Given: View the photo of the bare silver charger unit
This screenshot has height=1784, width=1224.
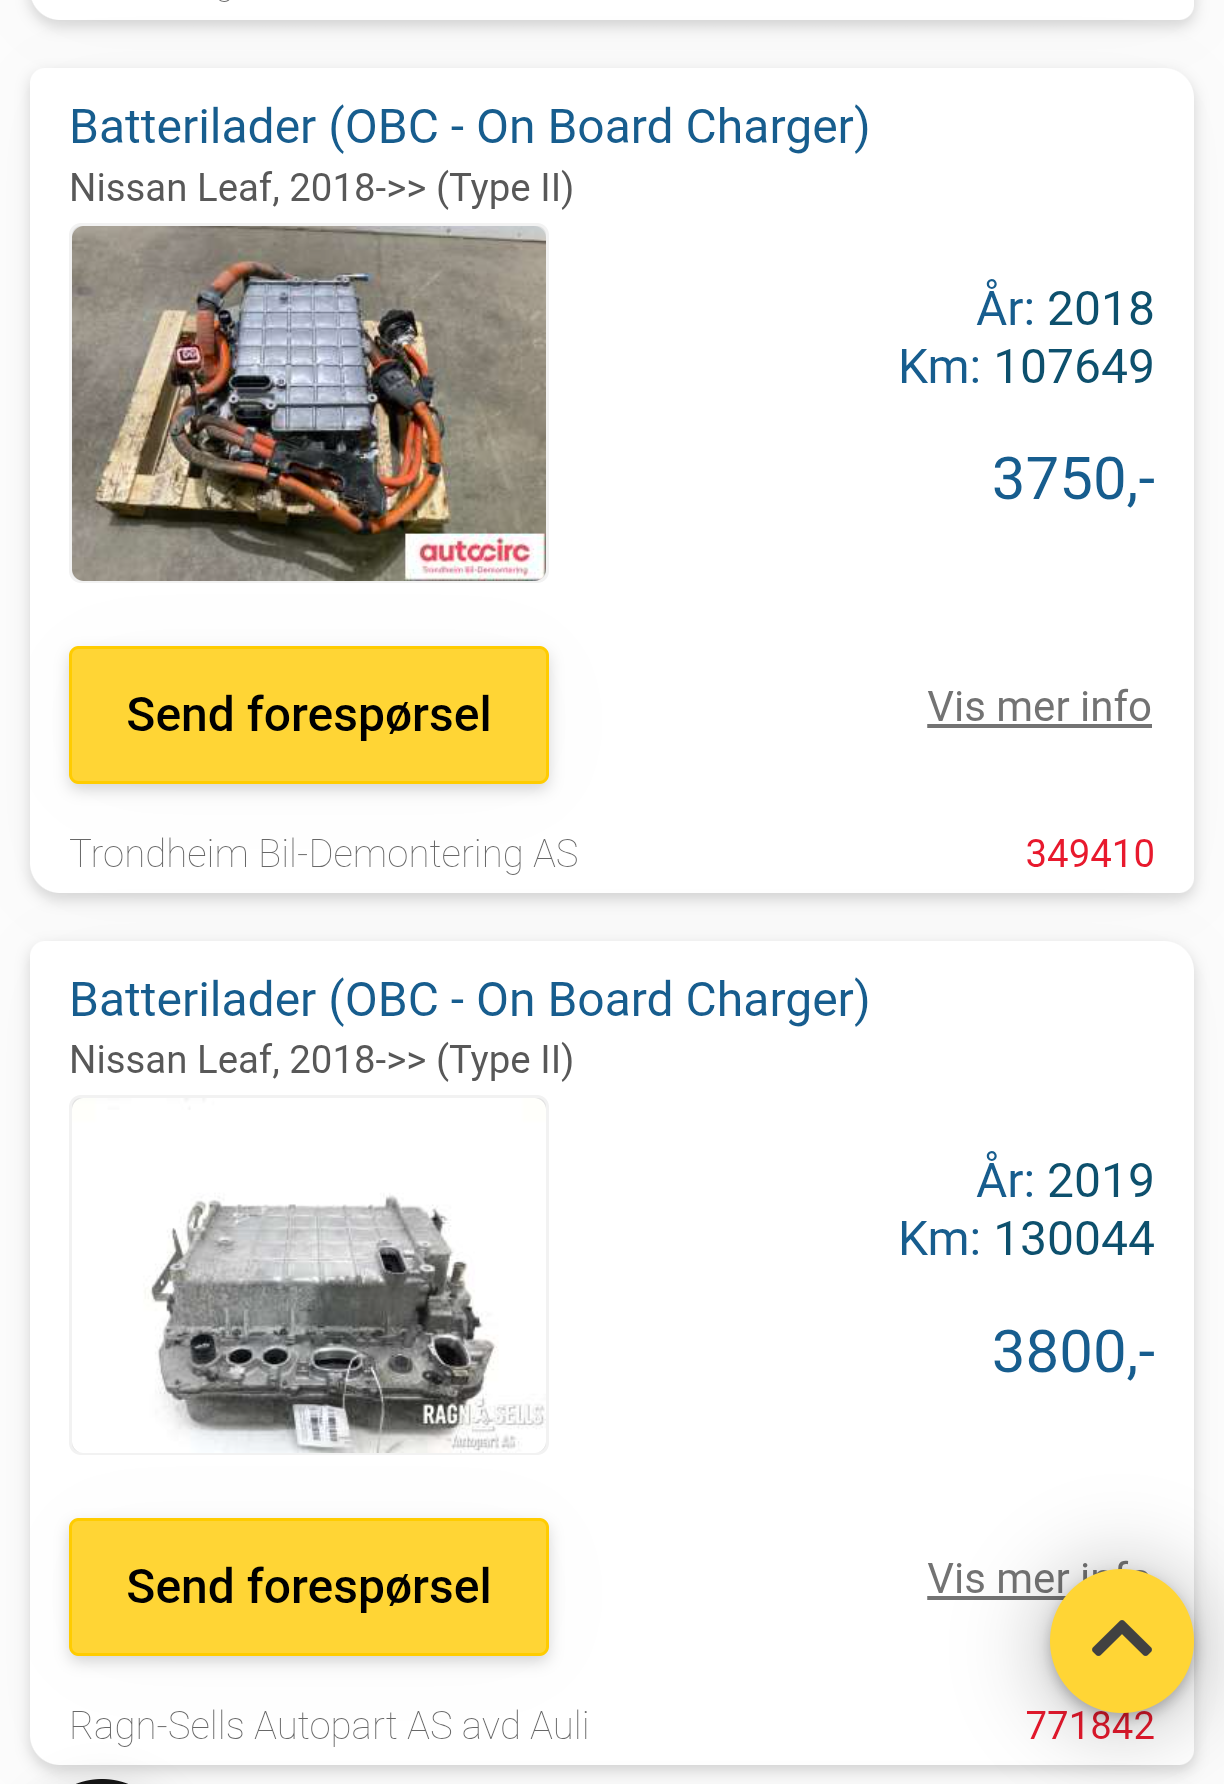Looking at the screenshot, I should point(309,1275).
